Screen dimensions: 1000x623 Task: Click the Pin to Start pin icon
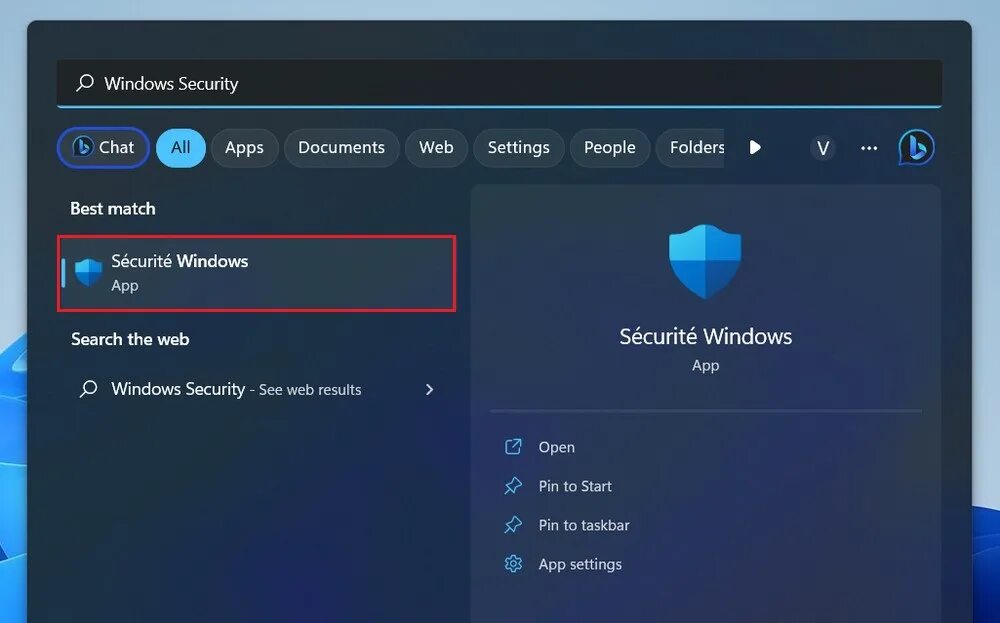[x=513, y=486]
